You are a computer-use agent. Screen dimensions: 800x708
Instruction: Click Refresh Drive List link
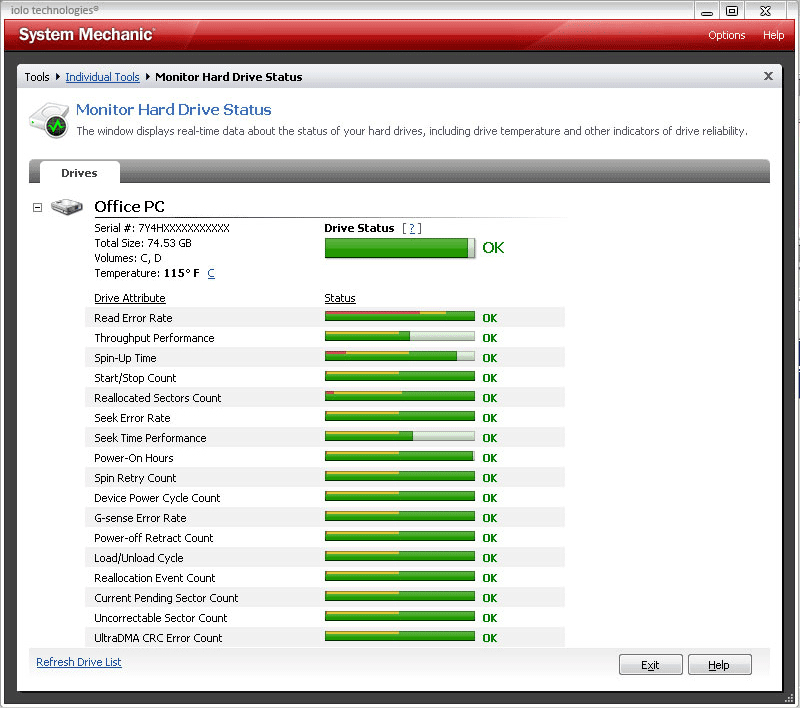(x=79, y=662)
